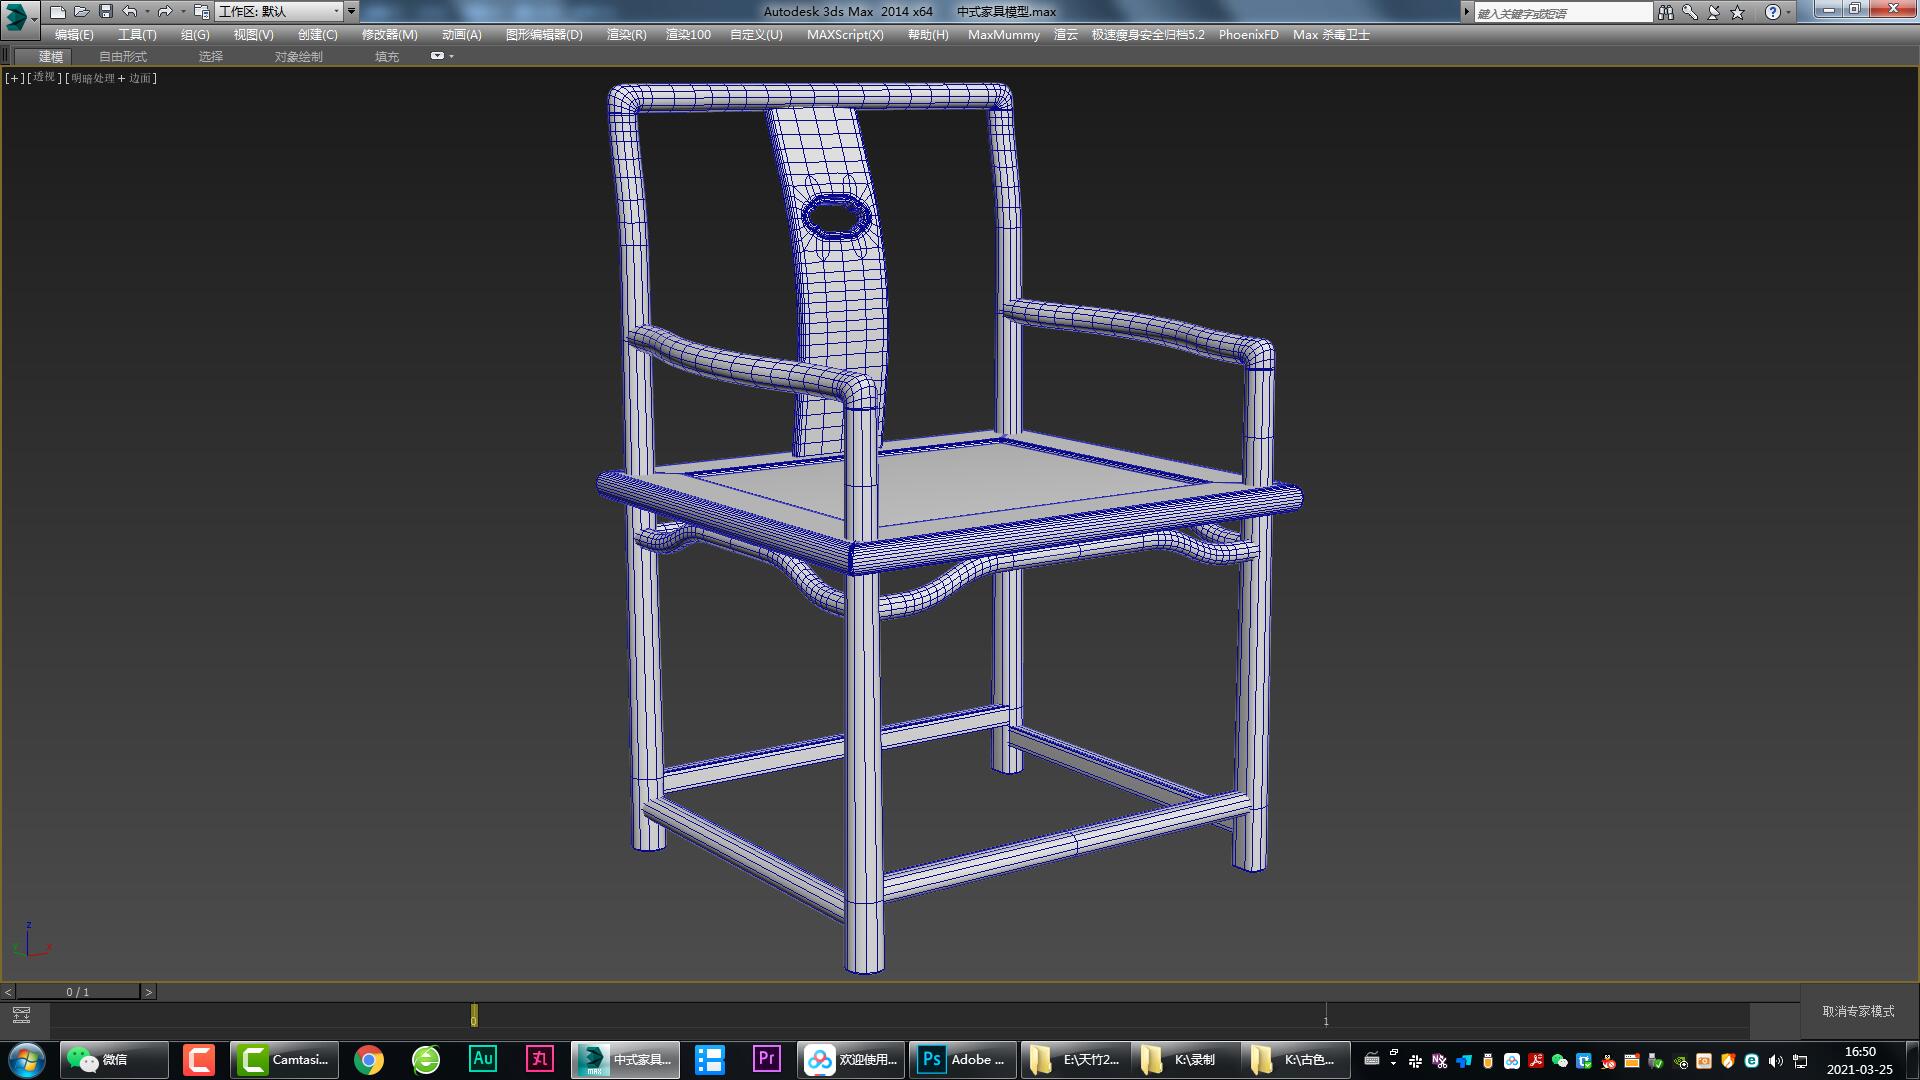Open the 明暗处理+边面 shading viewport label
This screenshot has width=1920, height=1080.
coord(111,78)
